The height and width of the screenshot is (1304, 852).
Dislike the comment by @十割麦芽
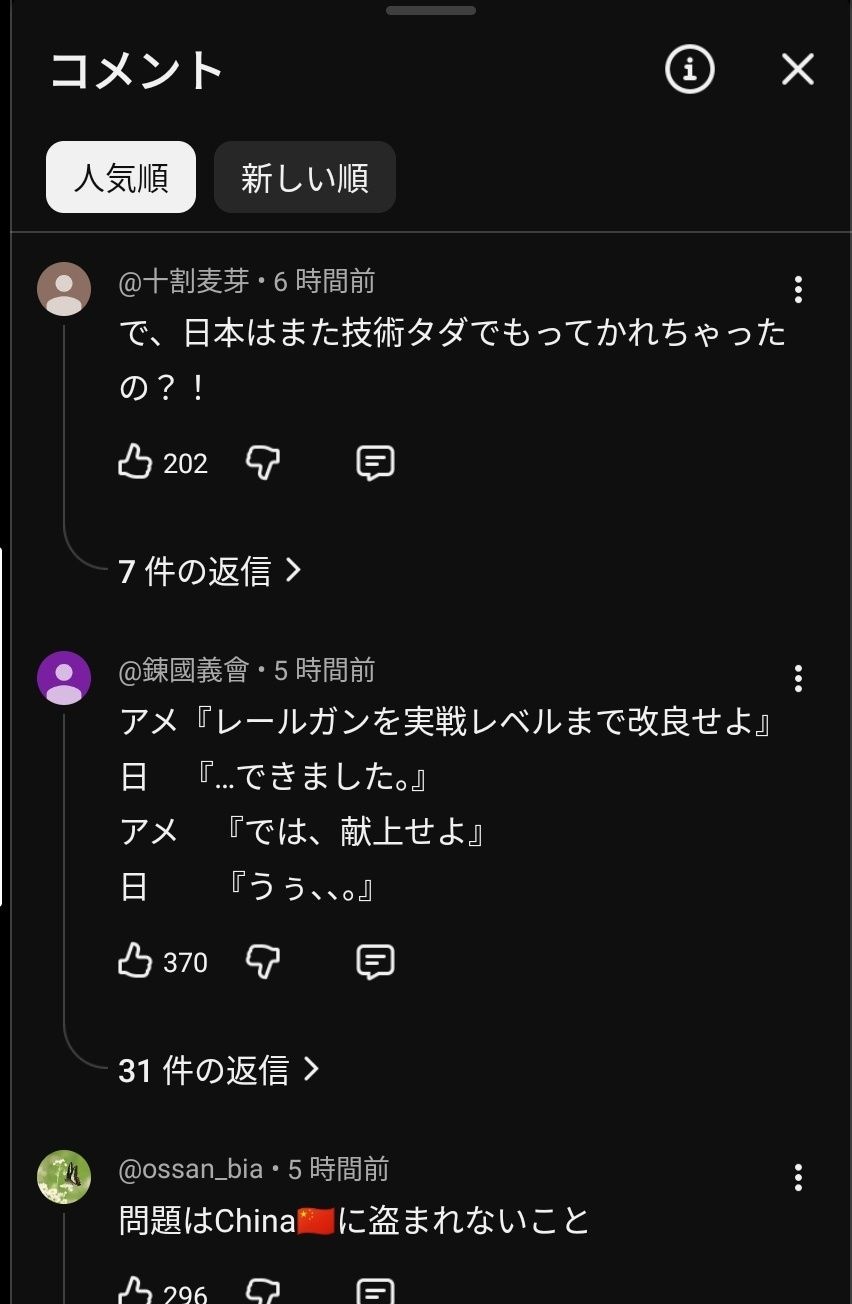point(263,462)
